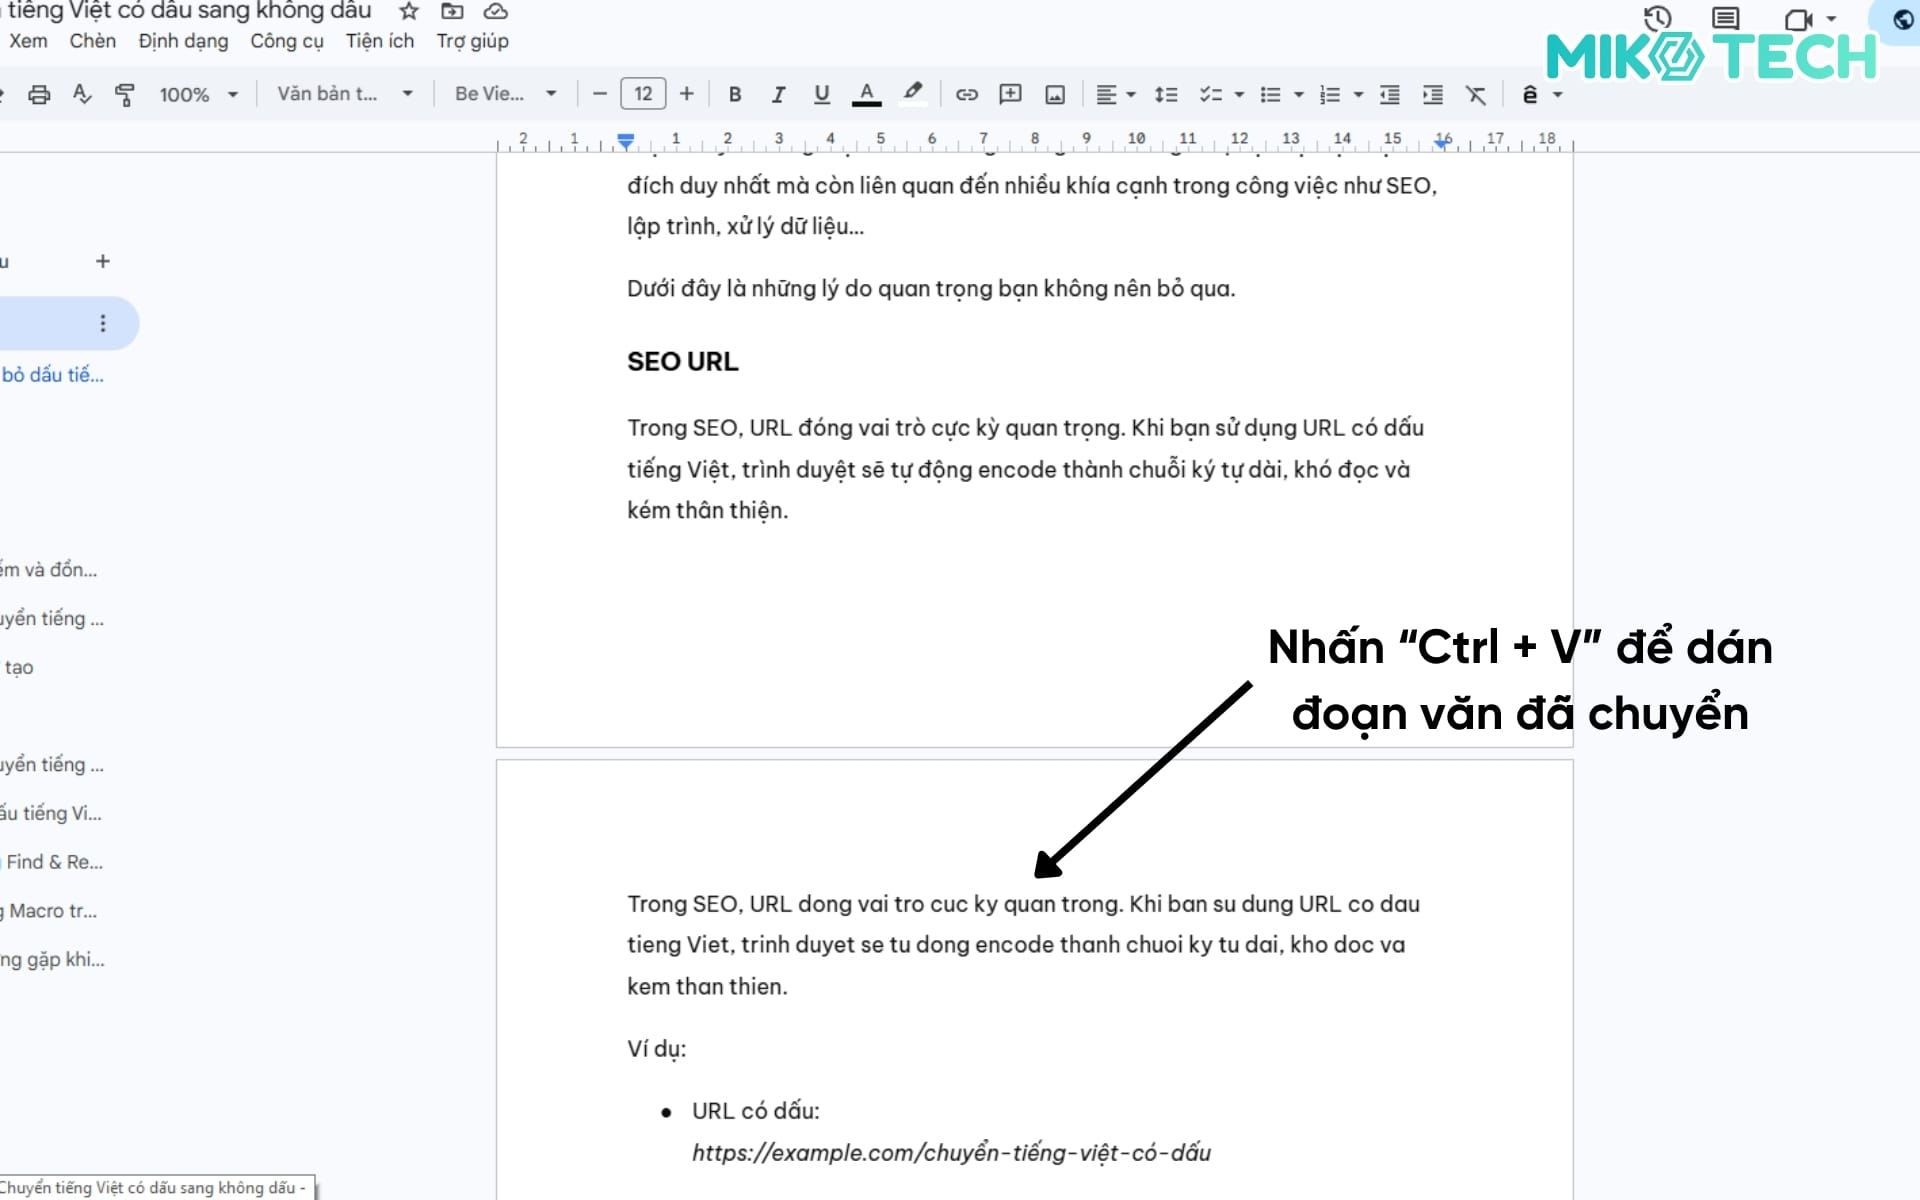Select outline entry ending 'm và đồn...'
Screen dimensions: 1920x1200
coord(49,570)
